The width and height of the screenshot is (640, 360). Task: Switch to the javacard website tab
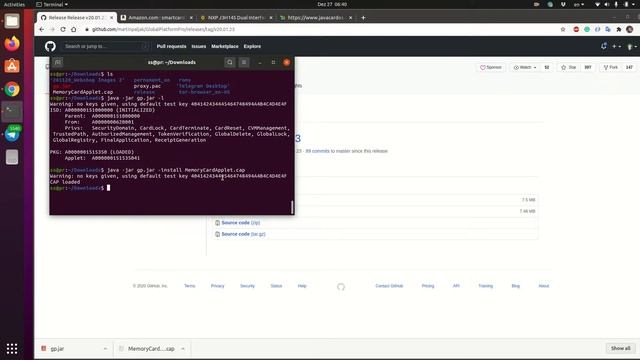[x=315, y=18]
